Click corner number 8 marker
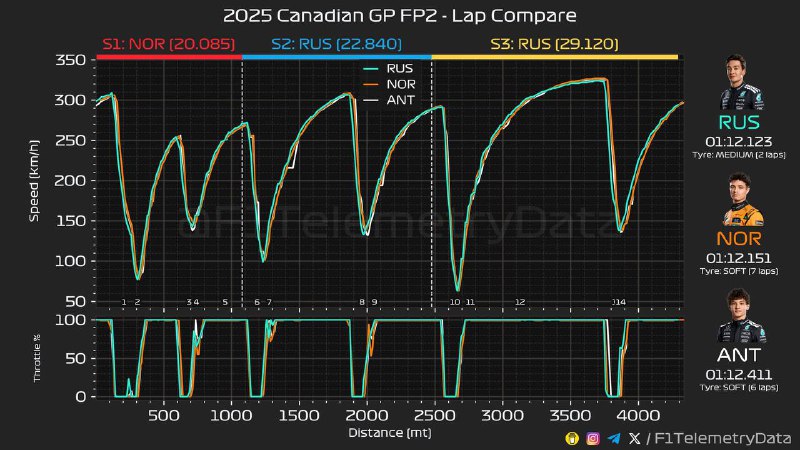Screen dimensions: 800x450 pos(362,302)
